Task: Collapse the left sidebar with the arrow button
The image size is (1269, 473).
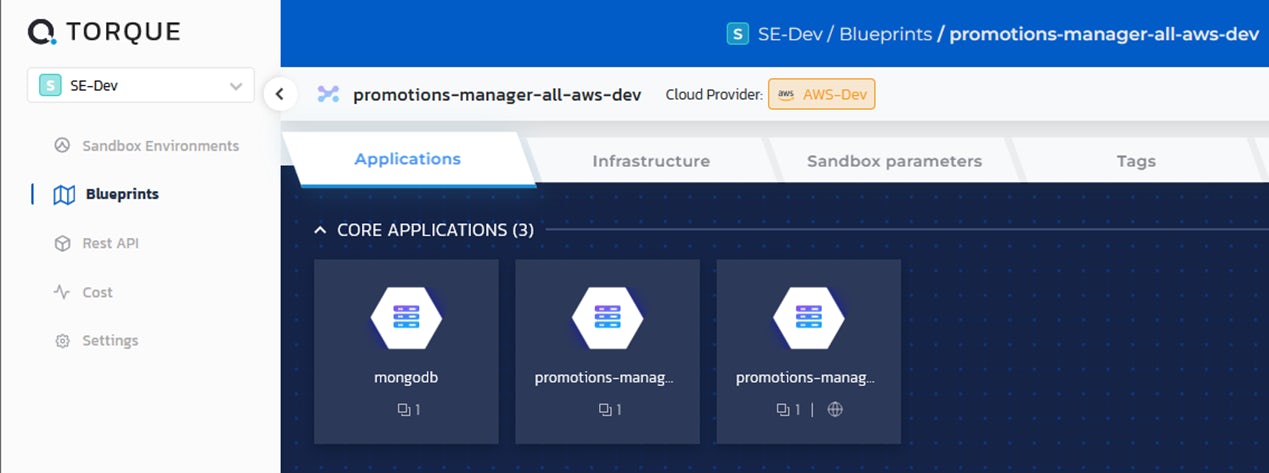Action: point(280,95)
